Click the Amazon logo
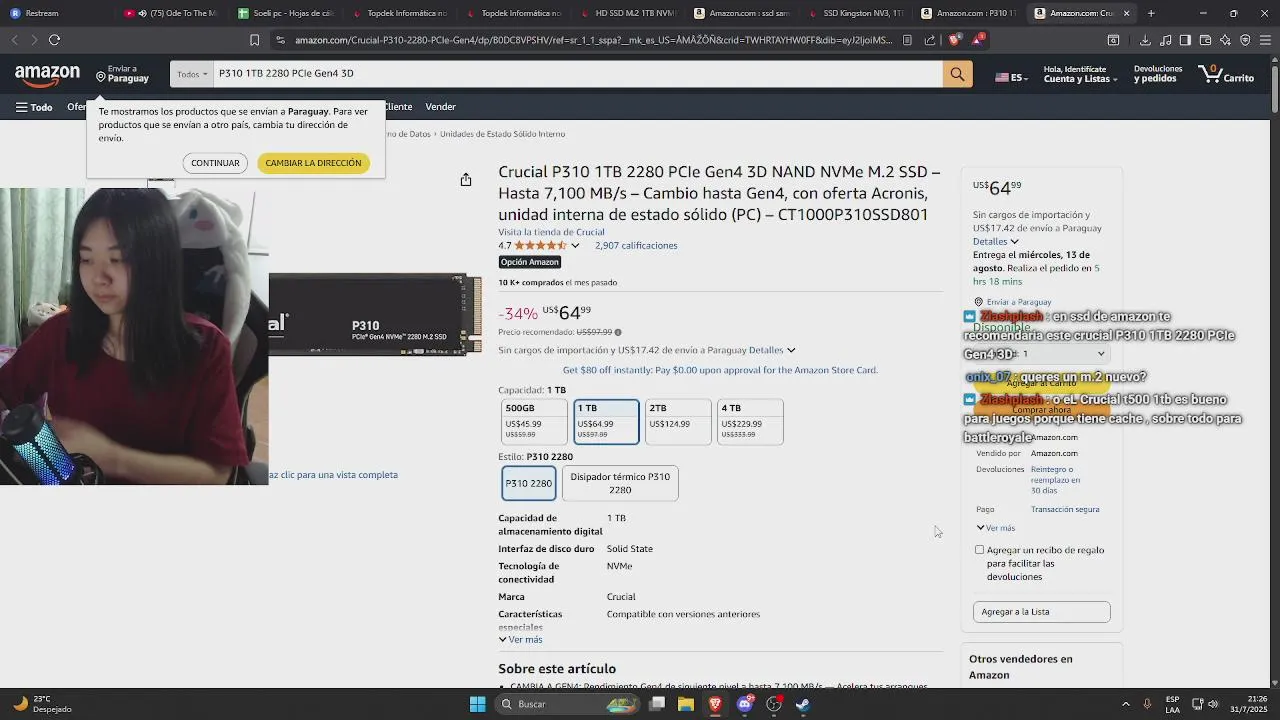Viewport: 1280px width, 720px height. pos(47,76)
